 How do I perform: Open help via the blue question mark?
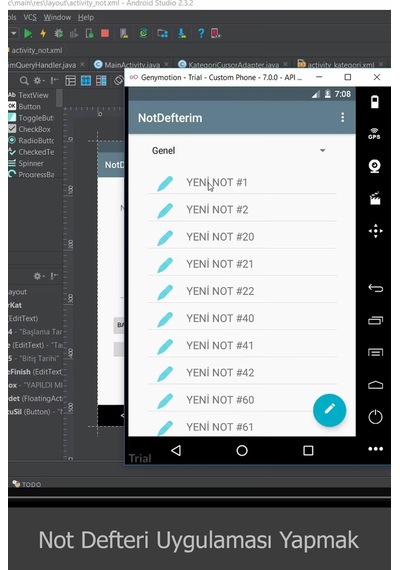201,33
